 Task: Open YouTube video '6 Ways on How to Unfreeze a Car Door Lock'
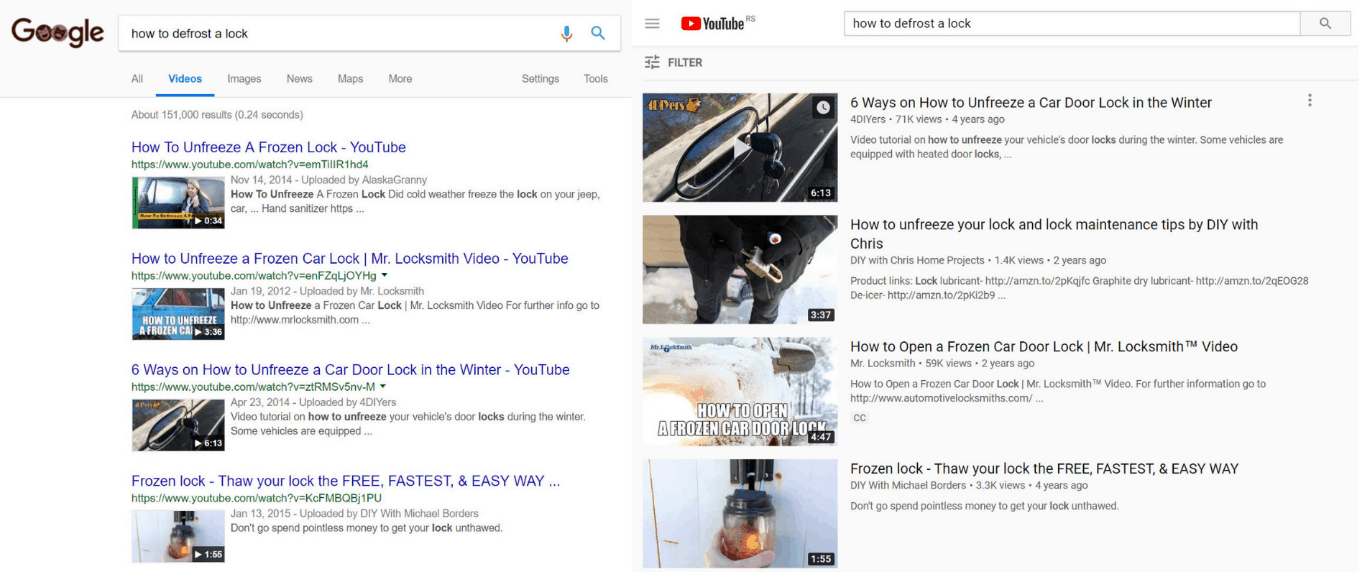(x=1031, y=102)
